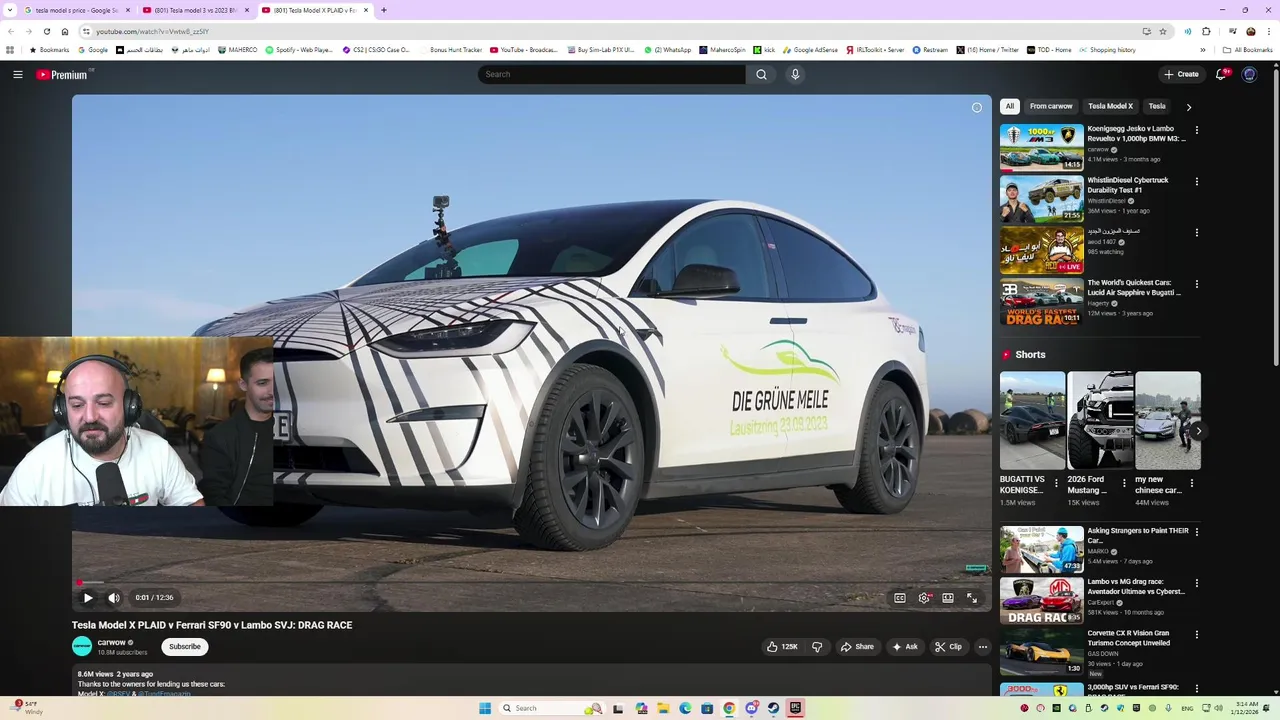
Task: Toggle closed captions on the player
Action: 900,598
